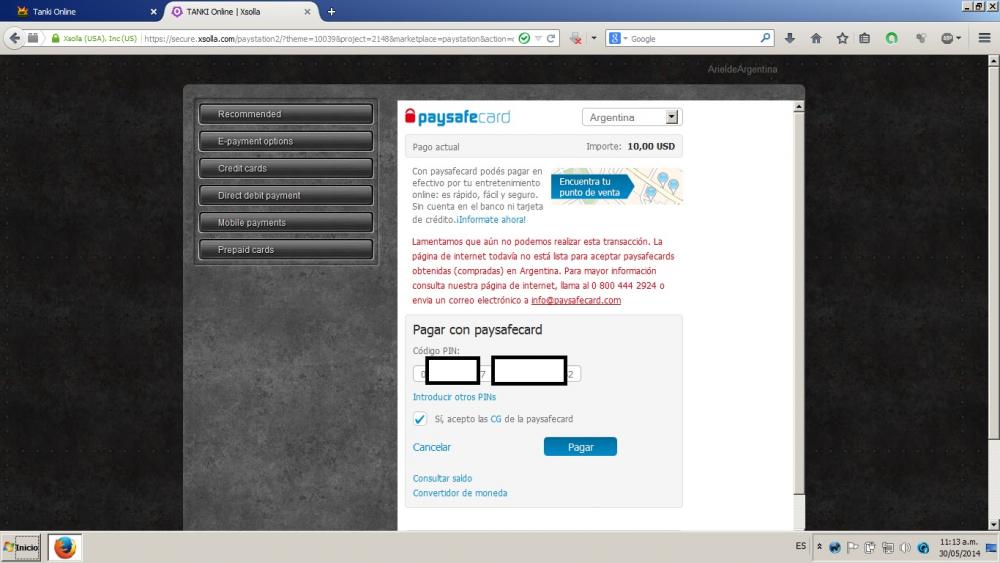Show hidden system tray icons
1000x563 pixels.
820,547
